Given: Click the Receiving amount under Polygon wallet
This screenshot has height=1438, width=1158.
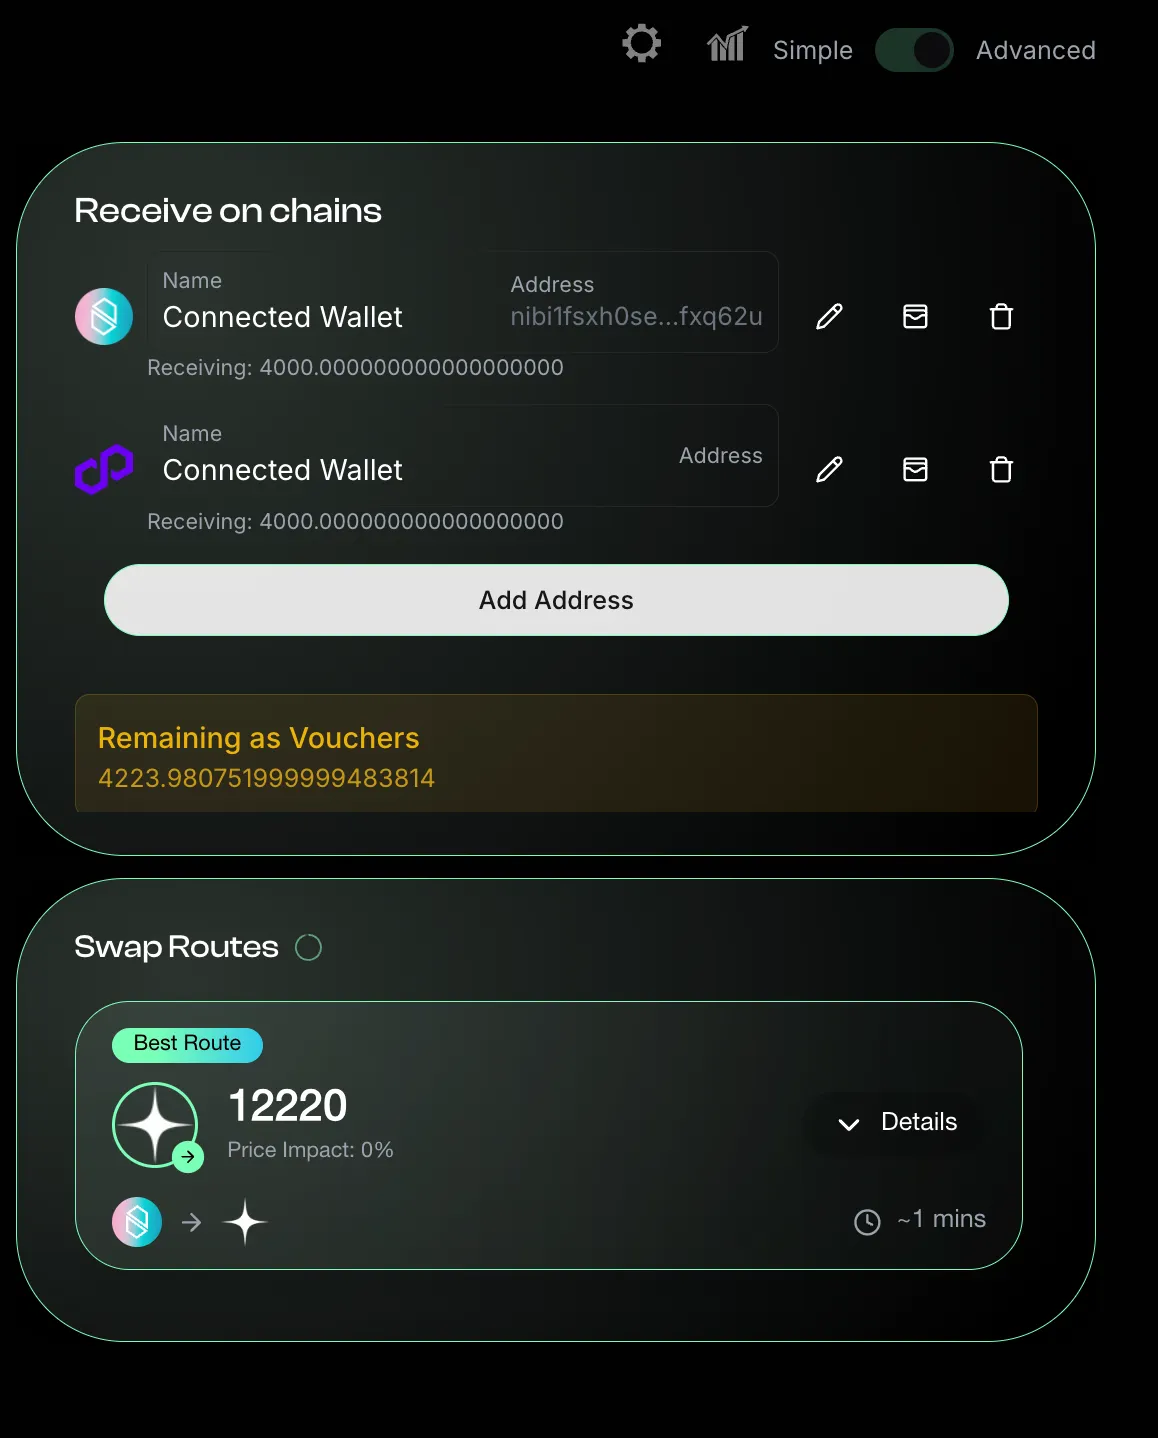Looking at the screenshot, I should (355, 522).
